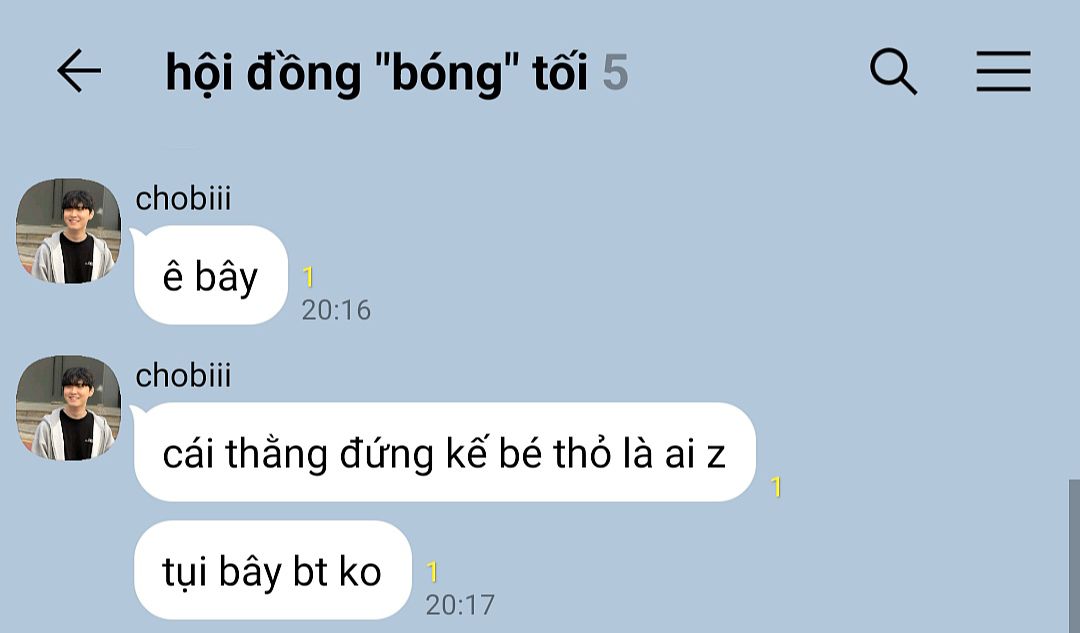Click chobiii name above second message group

183,375
